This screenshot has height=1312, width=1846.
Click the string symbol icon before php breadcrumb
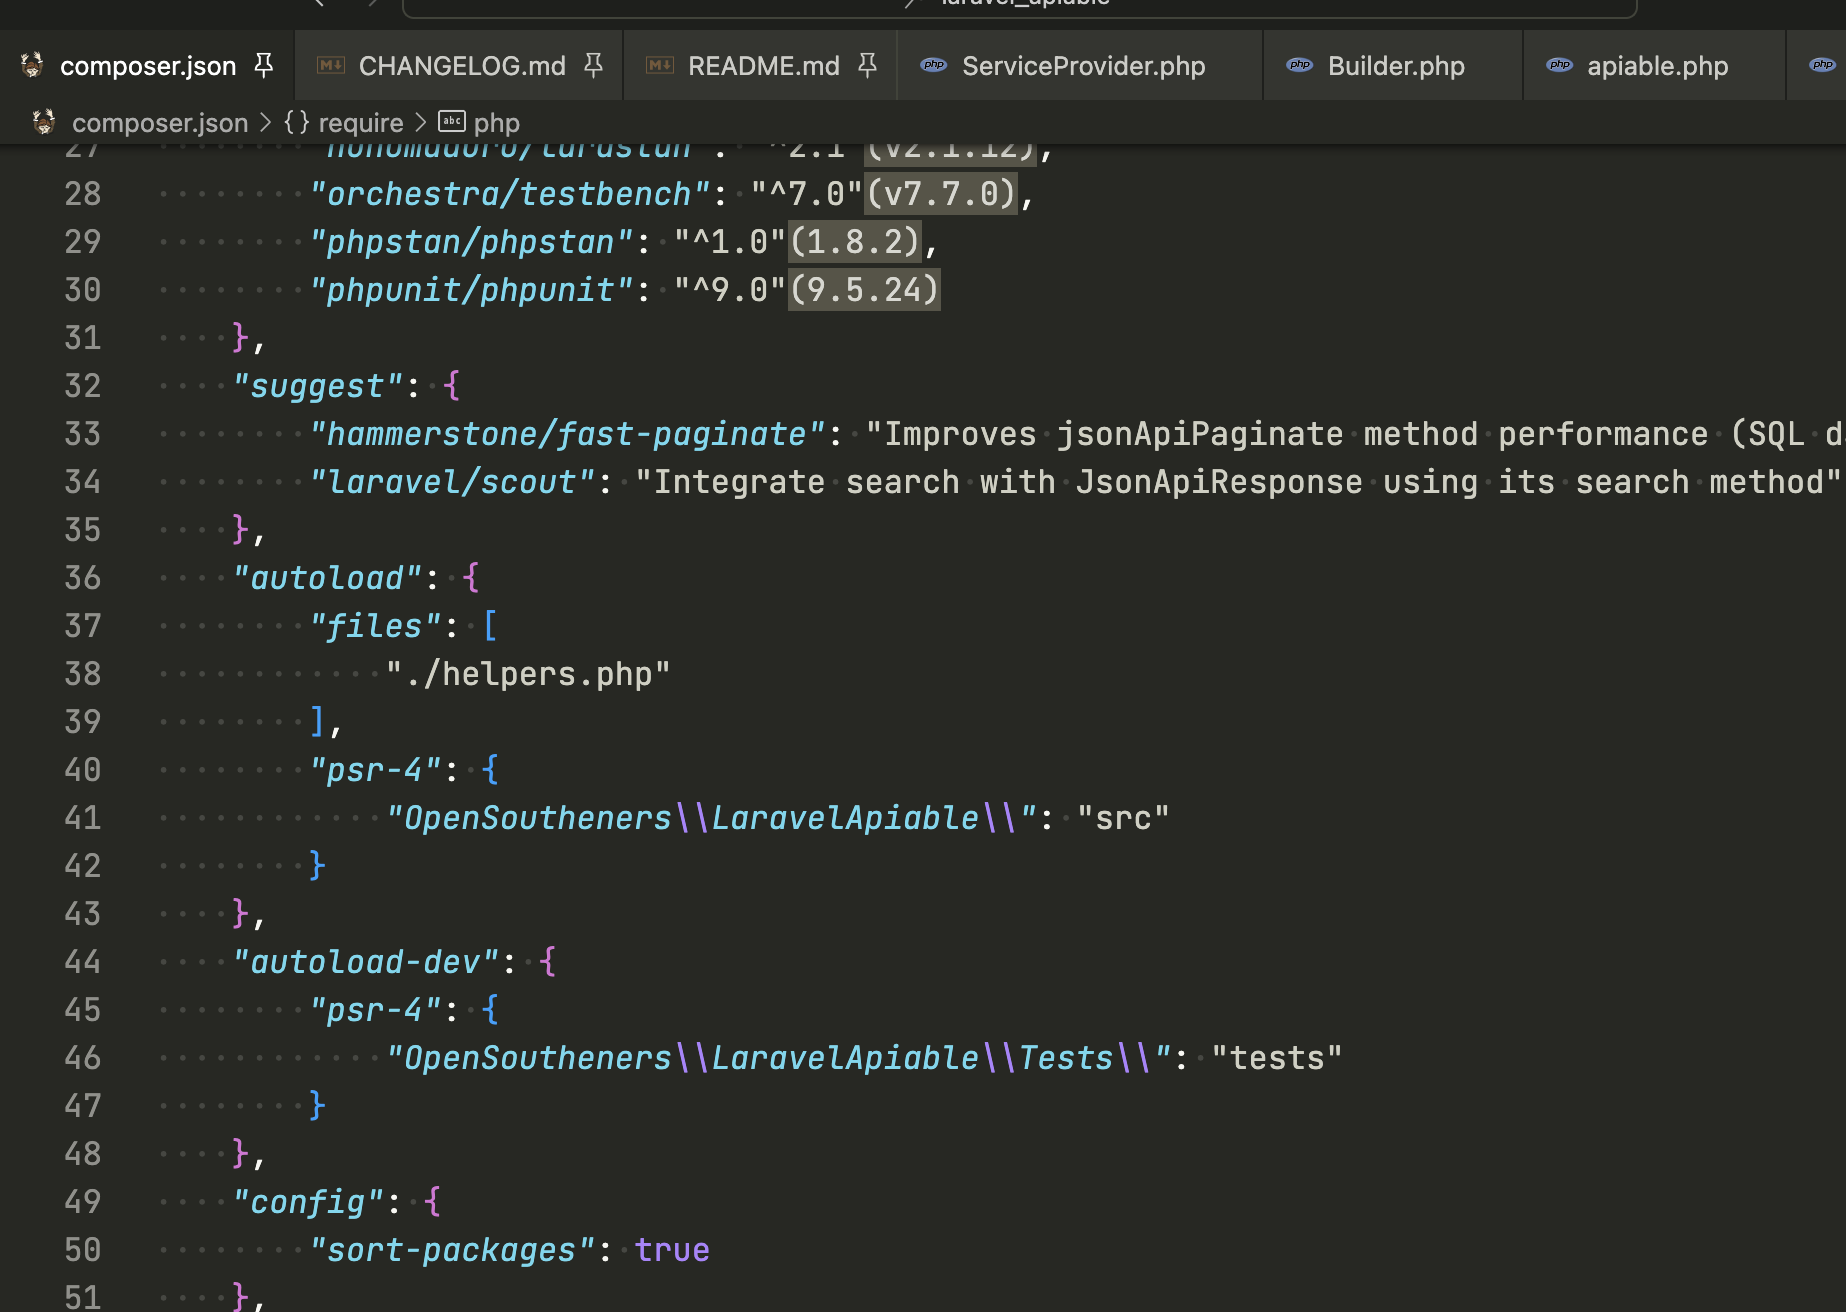coord(452,122)
